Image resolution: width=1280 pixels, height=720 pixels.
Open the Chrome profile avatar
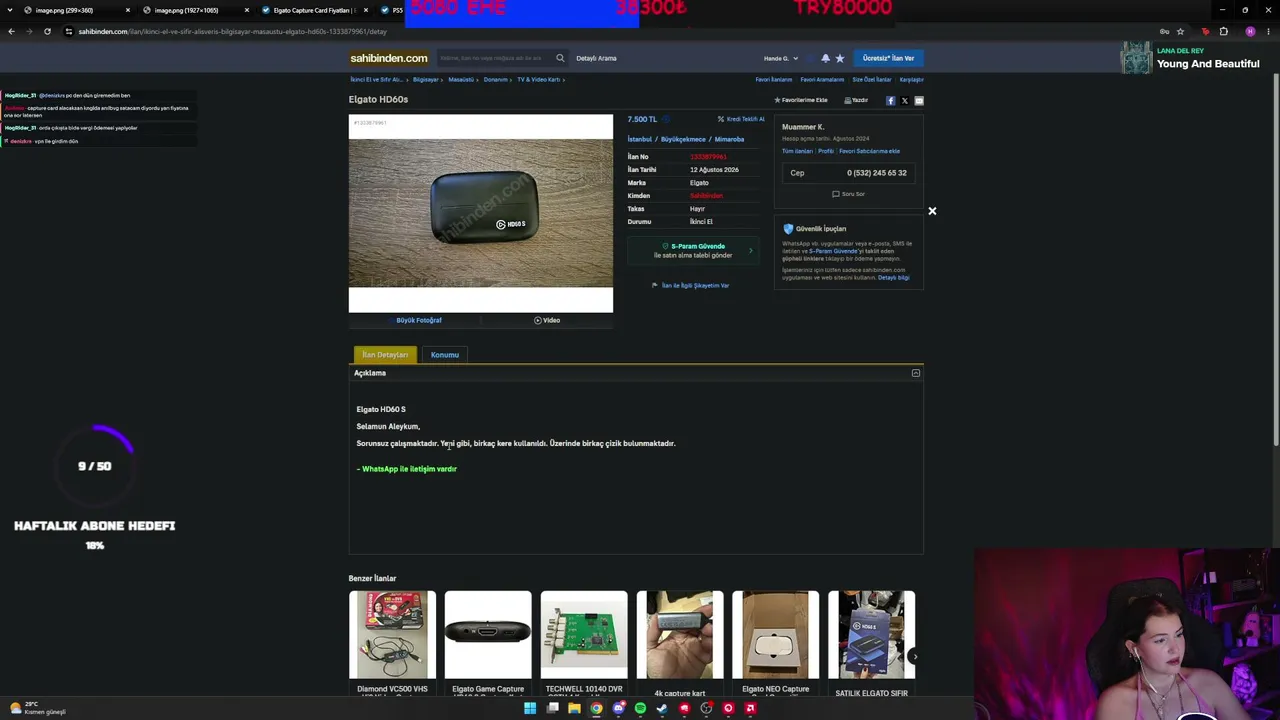[x=1250, y=31]
